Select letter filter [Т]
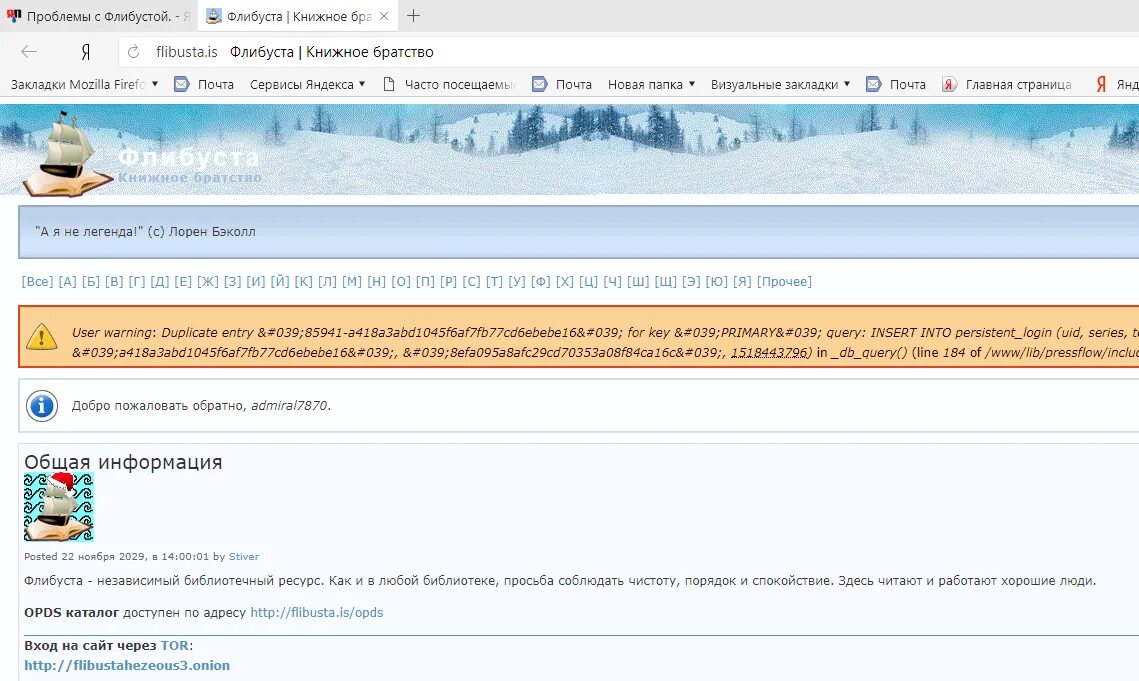 (x=495, y=281)
